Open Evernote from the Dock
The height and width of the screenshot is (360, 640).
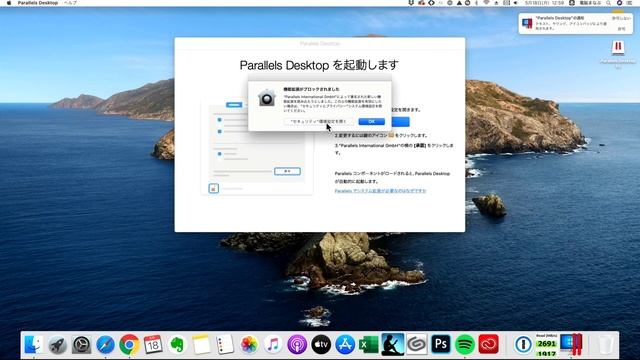pyautogui.click(x=177, y=345)
